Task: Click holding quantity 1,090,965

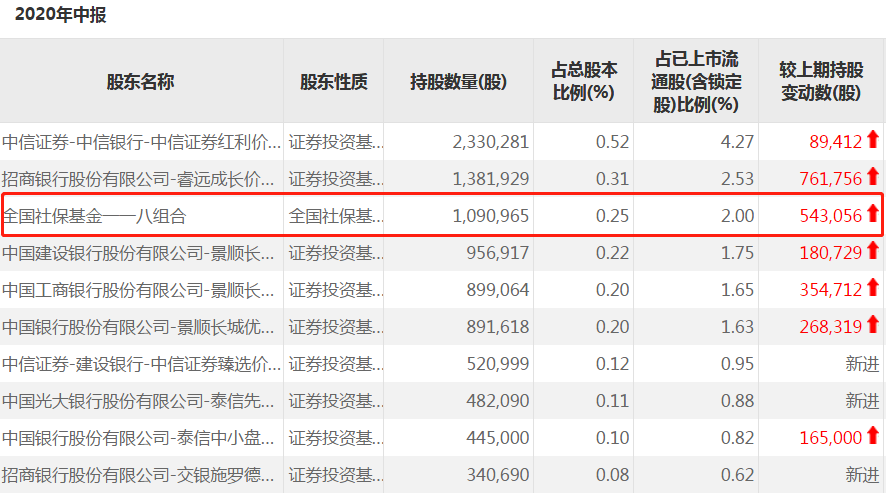Action: tap(490, 216)
